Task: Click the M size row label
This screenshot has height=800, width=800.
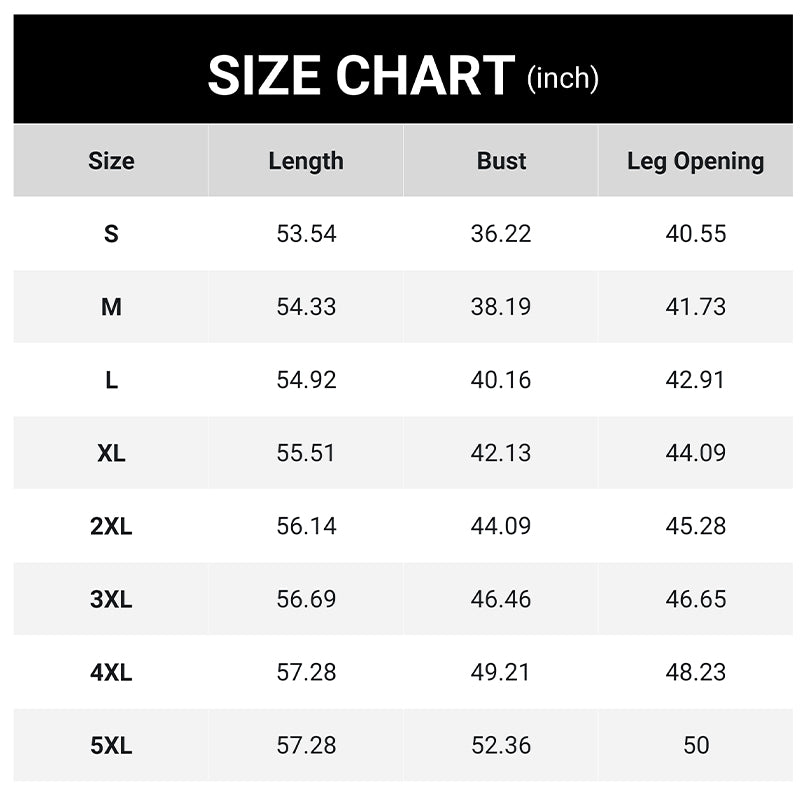Action: [111, 307]
